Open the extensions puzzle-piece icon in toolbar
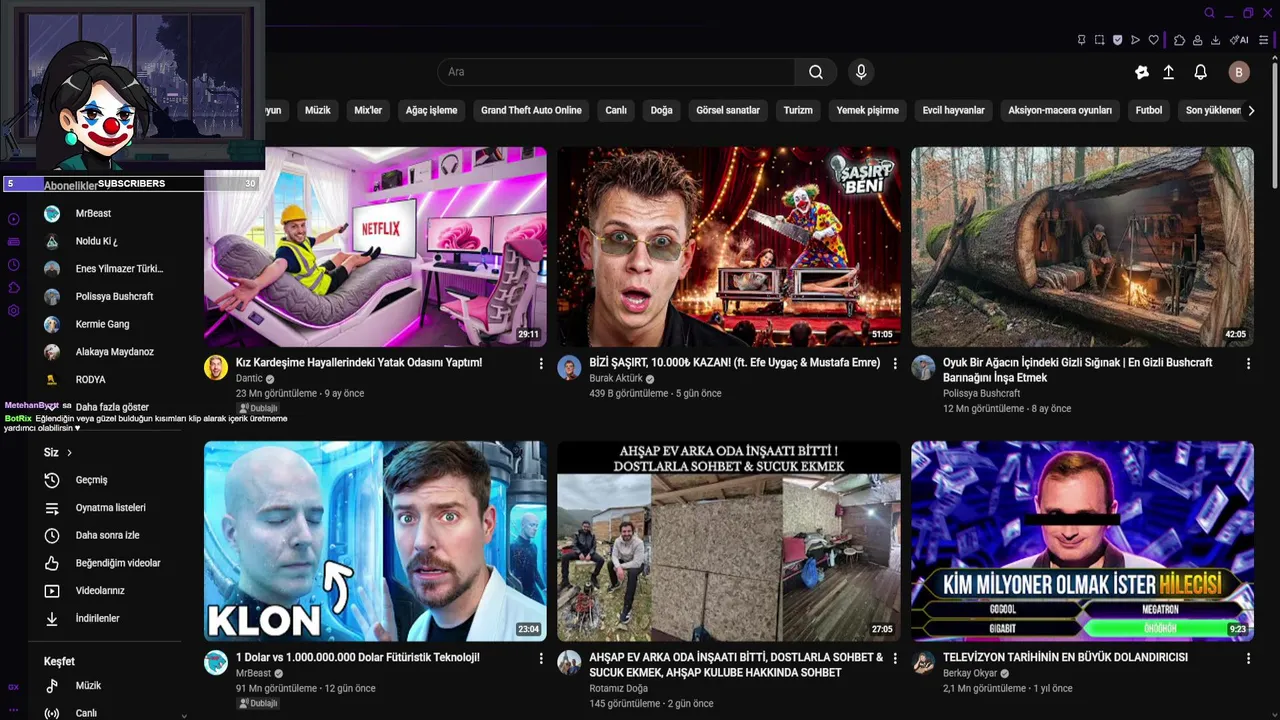1280x720 pixels. (x=1179, y=40)
